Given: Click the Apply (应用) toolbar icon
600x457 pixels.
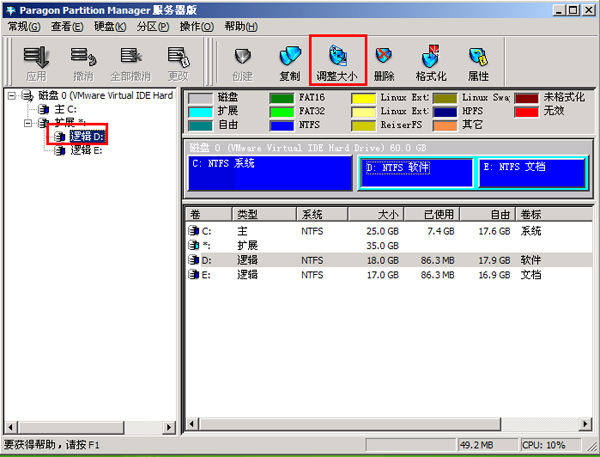Looking at the screenshot, I should point(36,57).
